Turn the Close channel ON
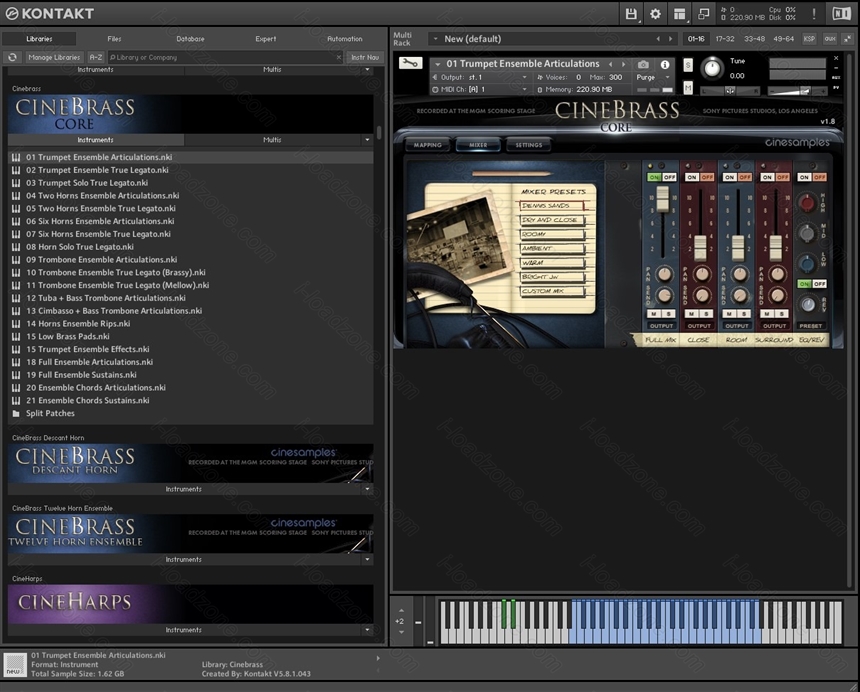Image resolution: width=860 pixels, height=692 pixels. coord(692,177)
